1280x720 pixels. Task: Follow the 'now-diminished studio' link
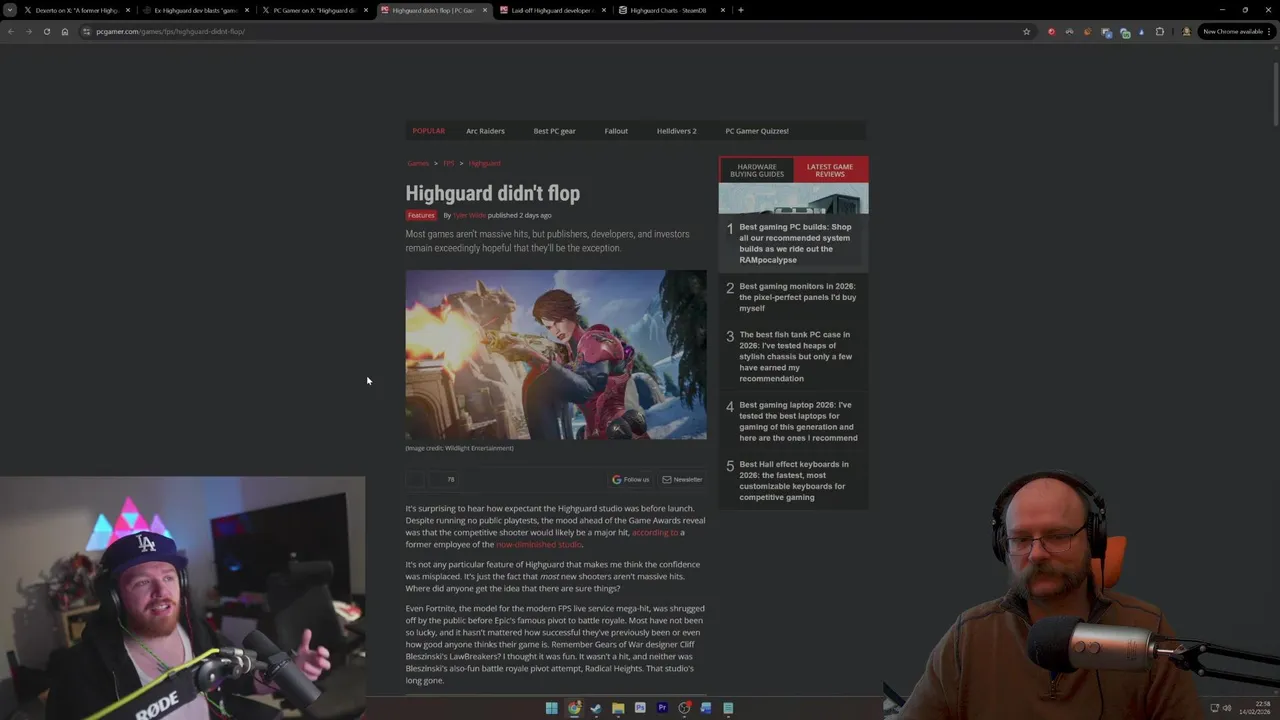pyautogui.click(x=539, y=544)
